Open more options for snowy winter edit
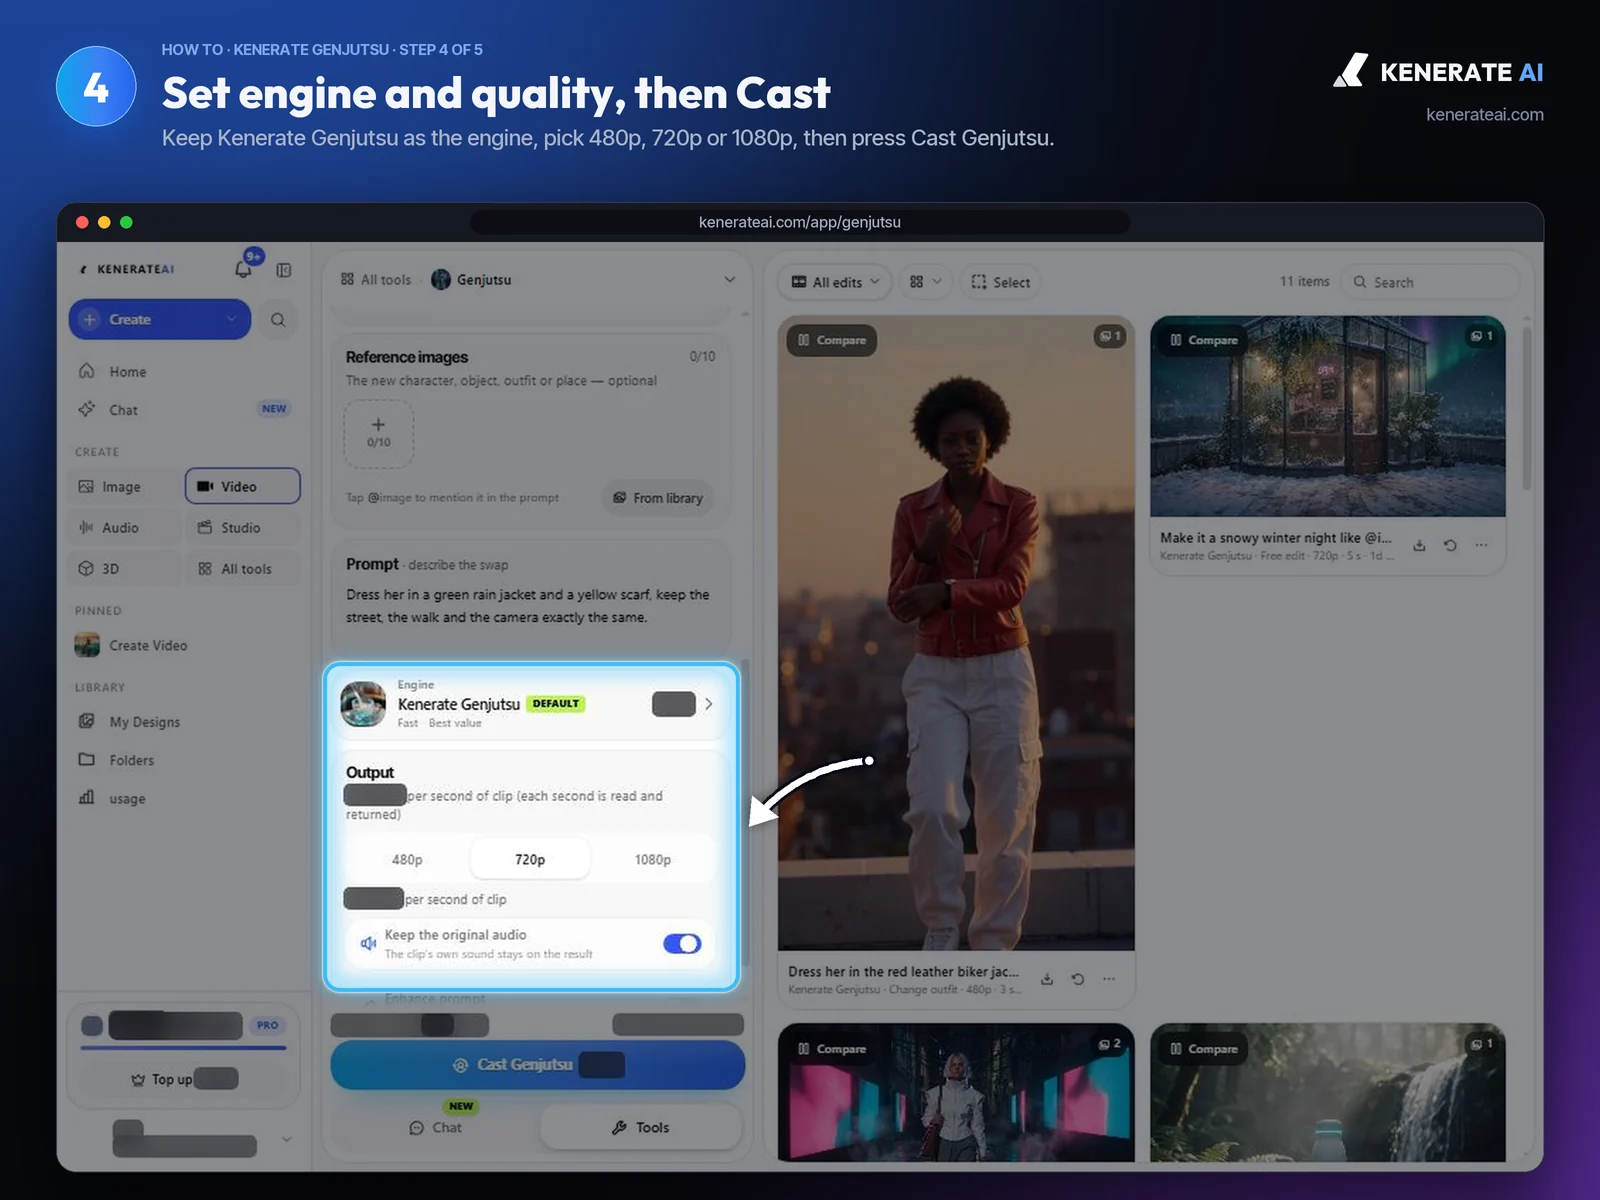Viewport: 1600px width, 1200px height. (x=1481, y=545)
